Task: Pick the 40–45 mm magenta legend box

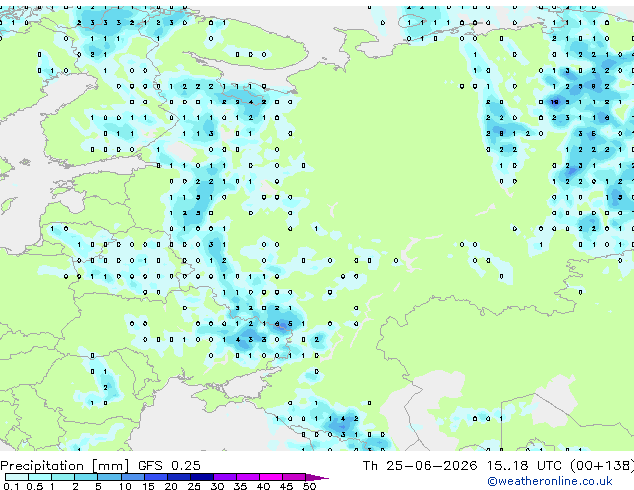Action: (x=271, y=477)
